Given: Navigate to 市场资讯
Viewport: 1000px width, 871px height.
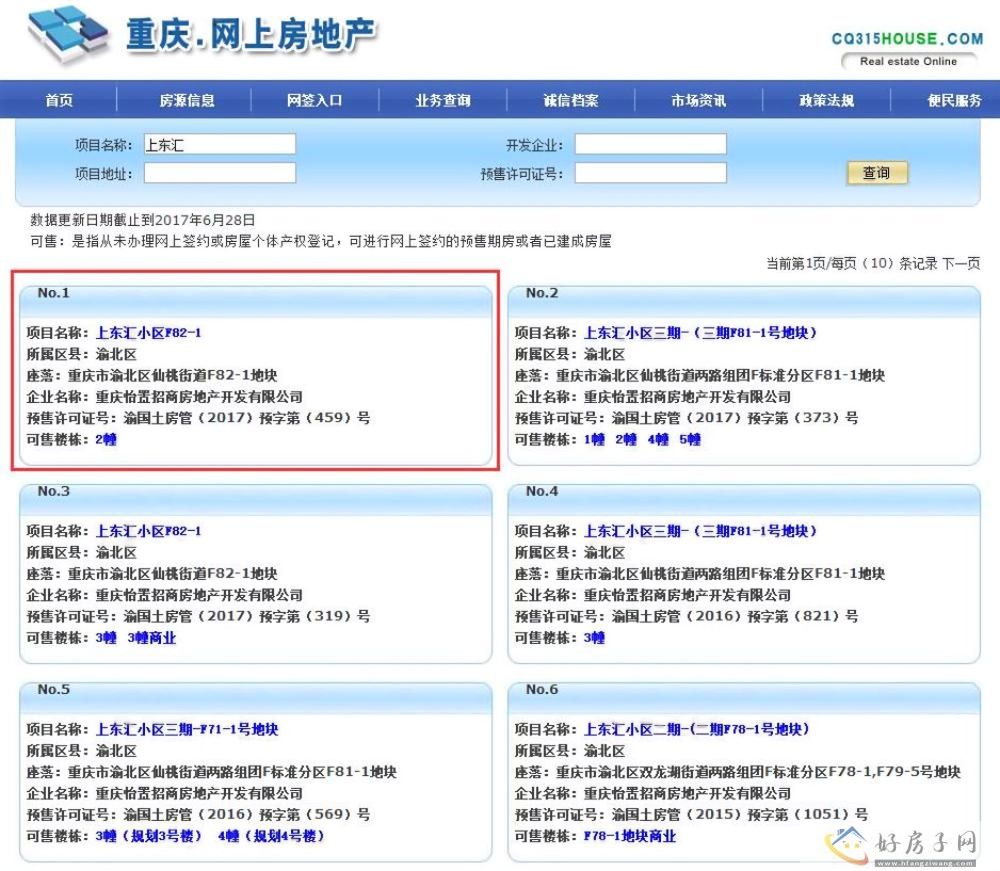Looking at the screenshot, I should click(x=698, y=100).
